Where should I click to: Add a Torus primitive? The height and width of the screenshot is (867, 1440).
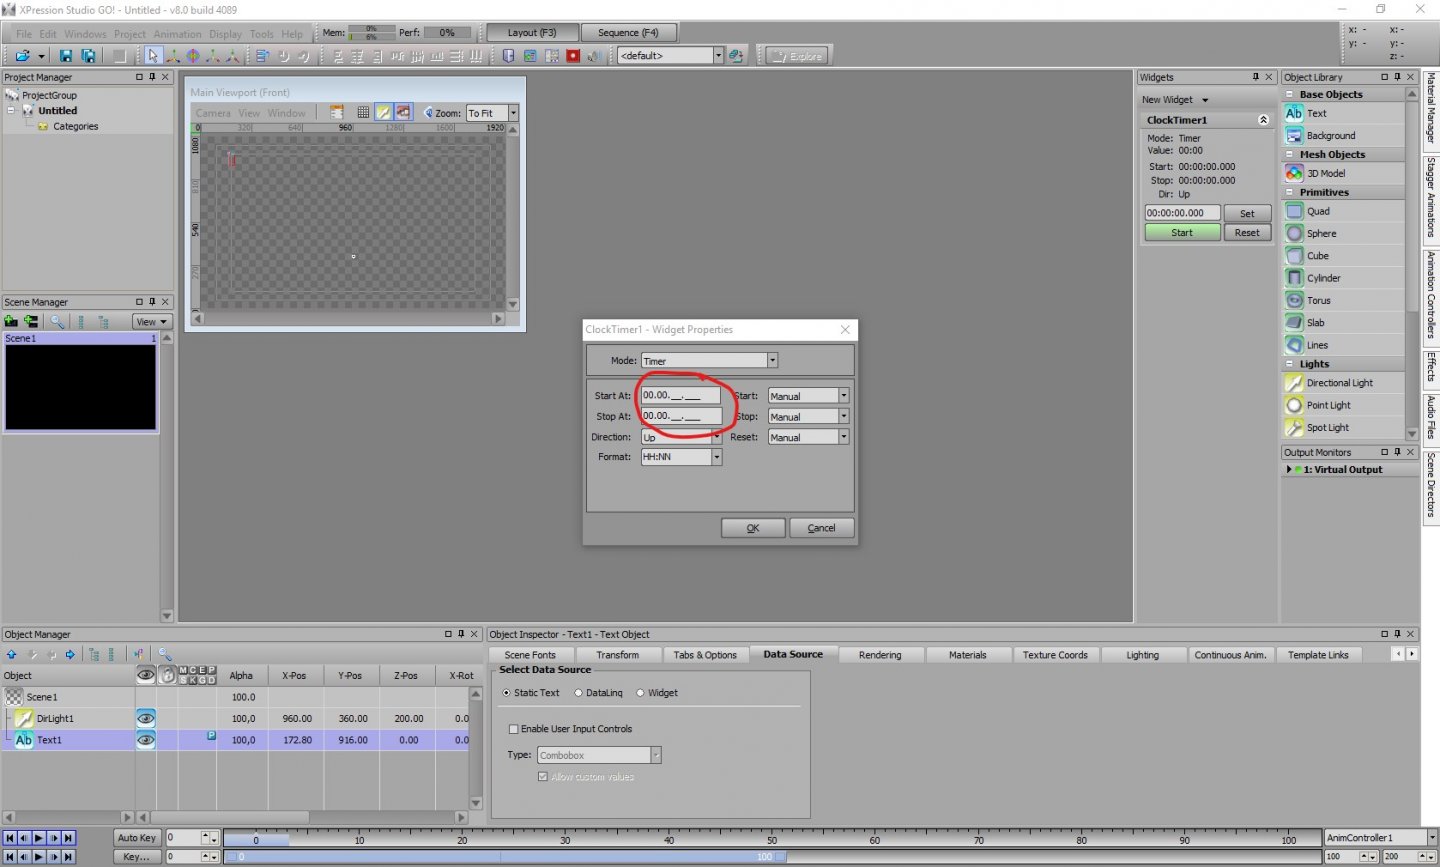[1344, 300]
